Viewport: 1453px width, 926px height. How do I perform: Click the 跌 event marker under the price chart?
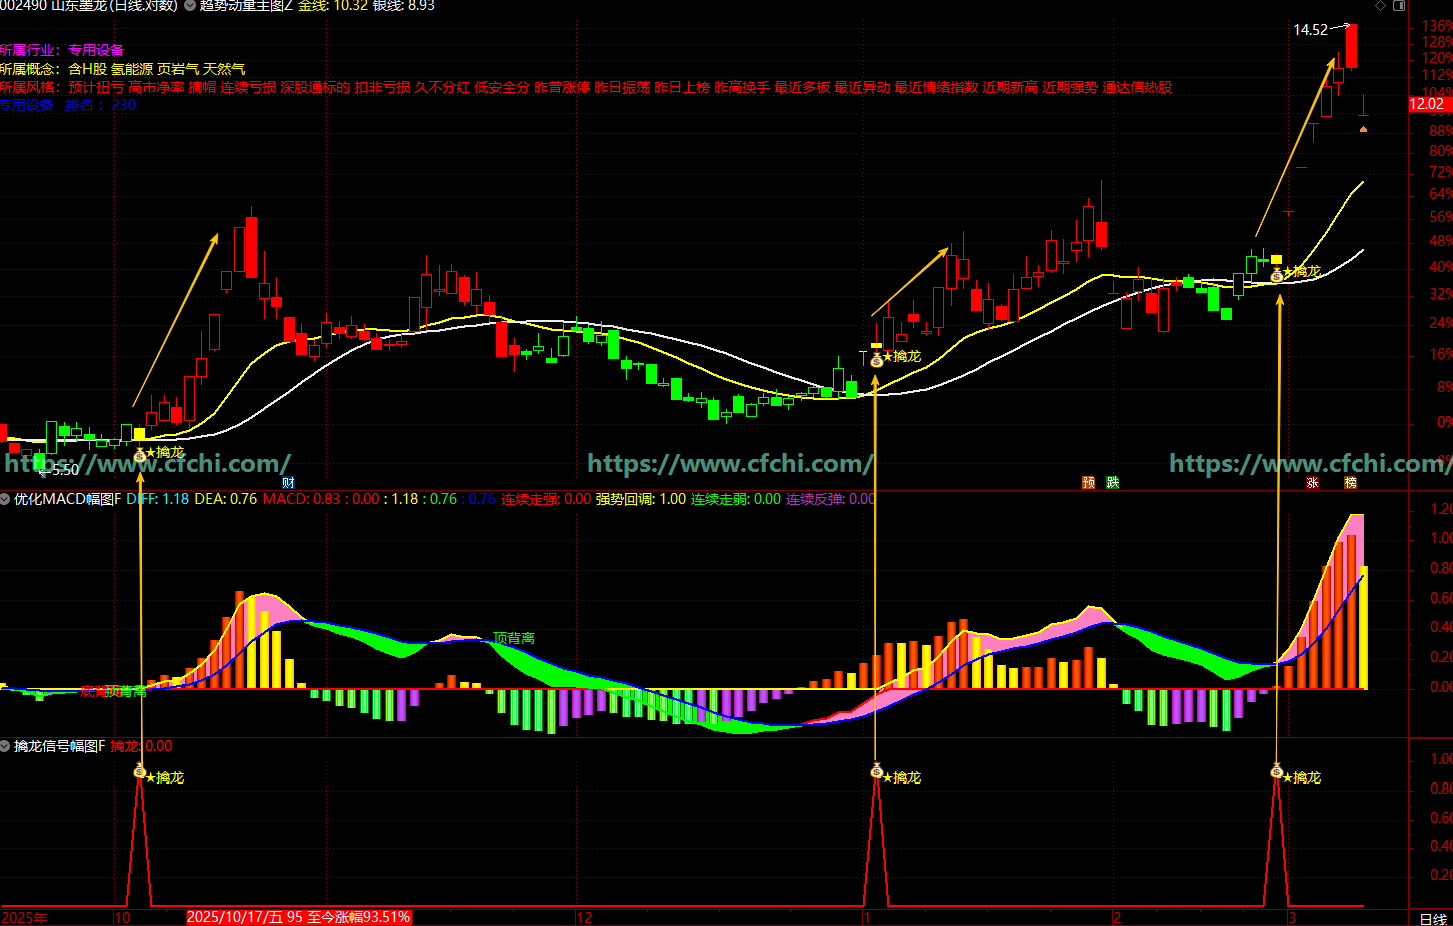coord(1113,483)
